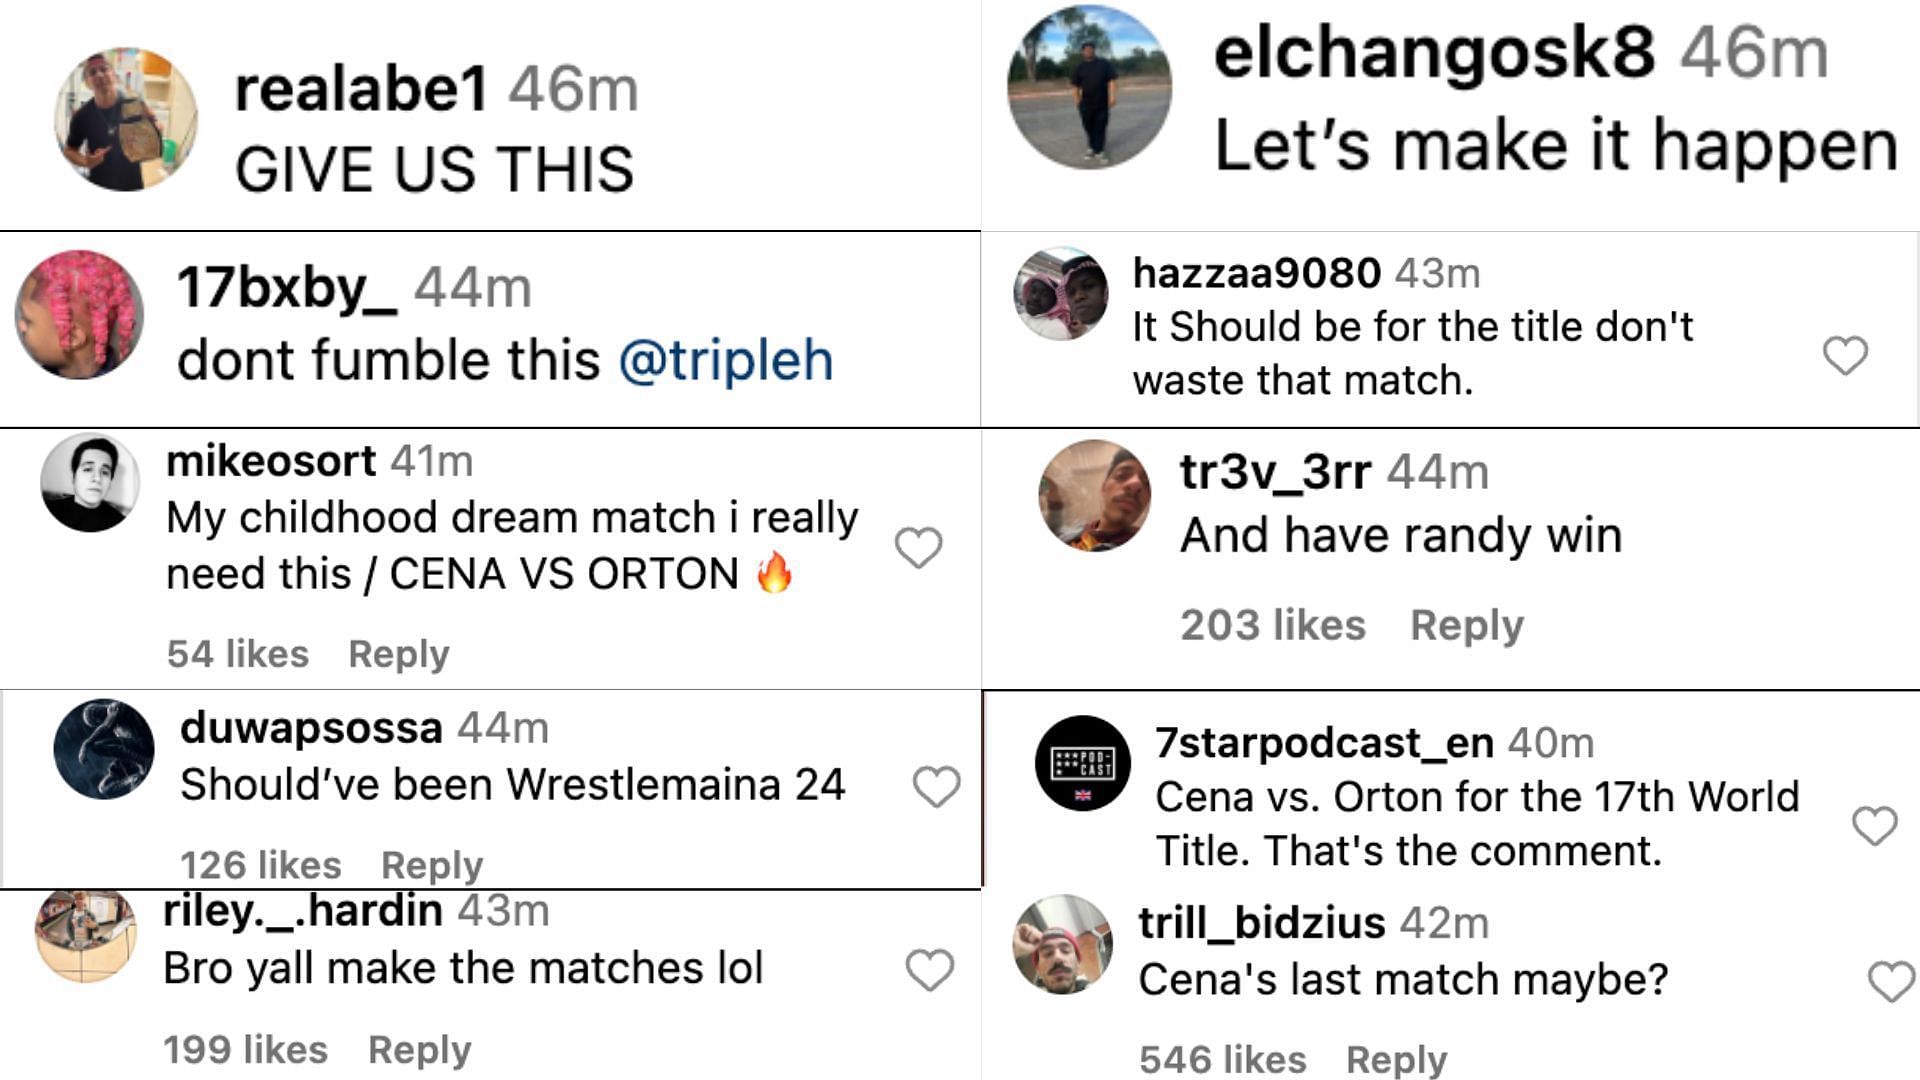This screenshot has height=1080, width=1920.
Task: Like mikeosort's Cena vs Orton comment
Action: [918, 547]
